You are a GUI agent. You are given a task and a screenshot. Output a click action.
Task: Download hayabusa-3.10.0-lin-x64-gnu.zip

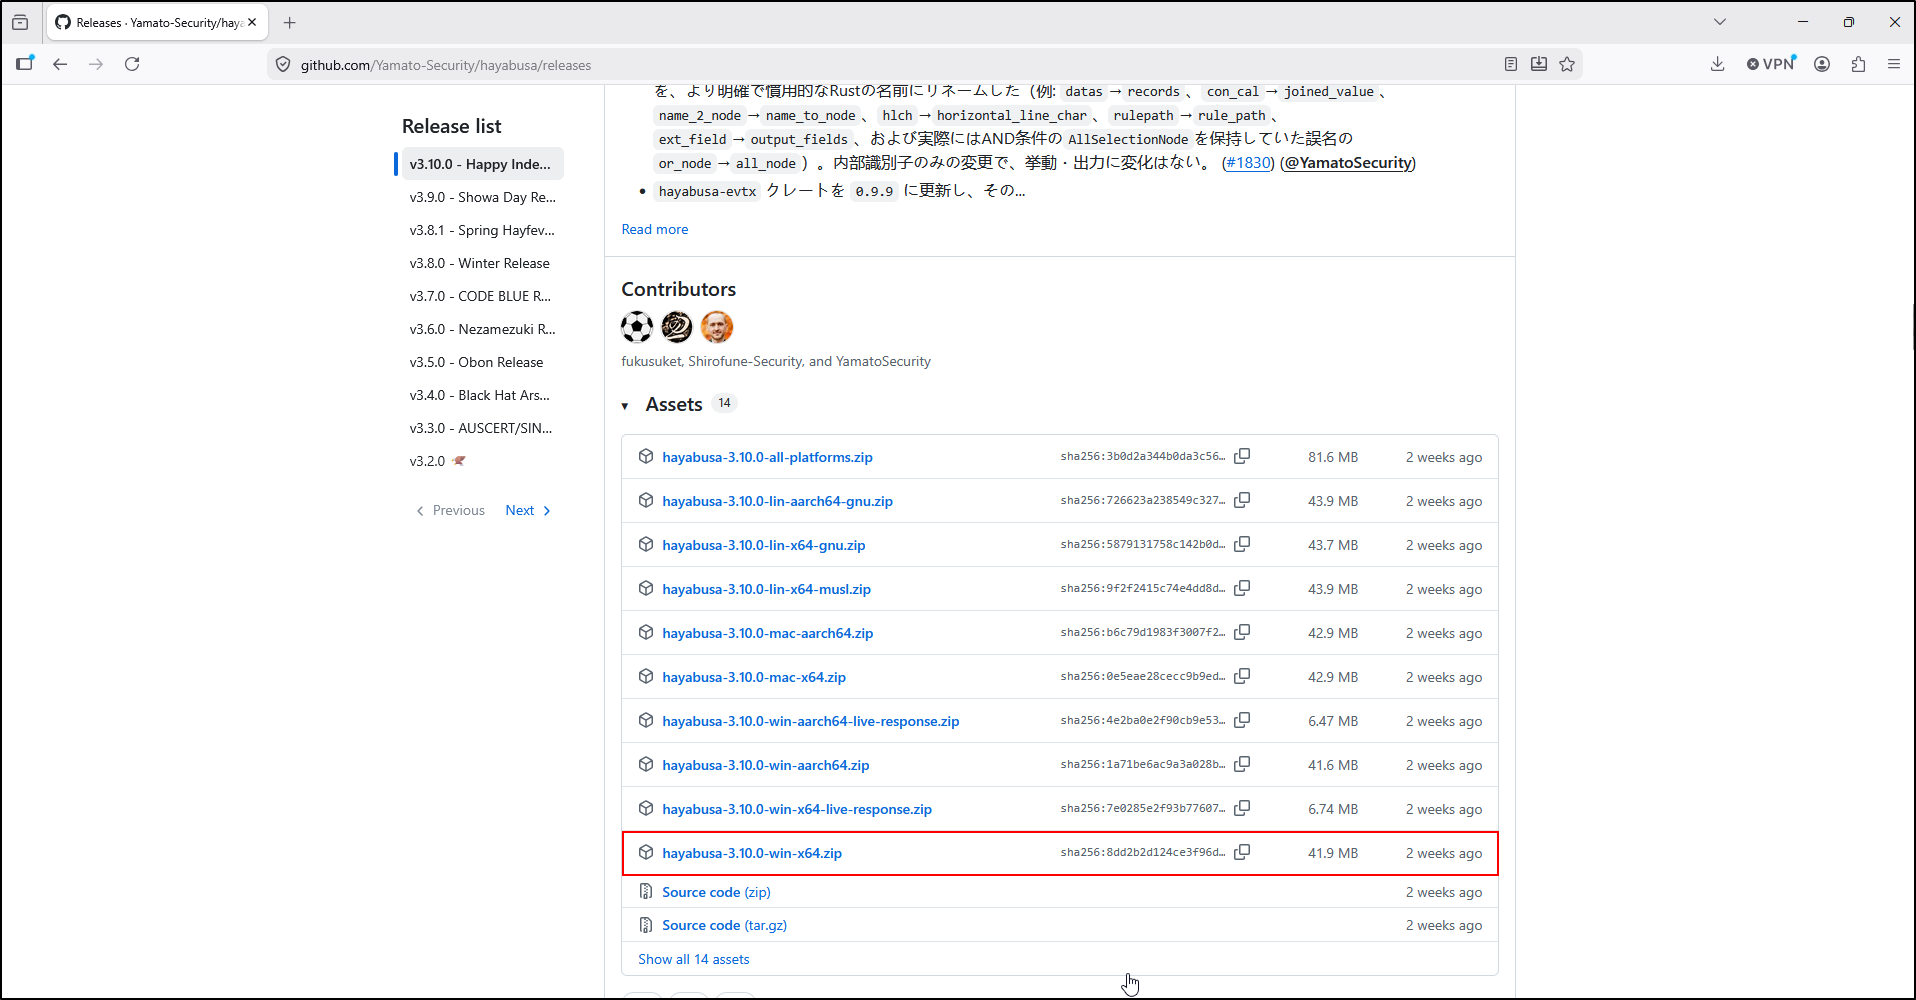pyautogui.click(x=764, y=545)
